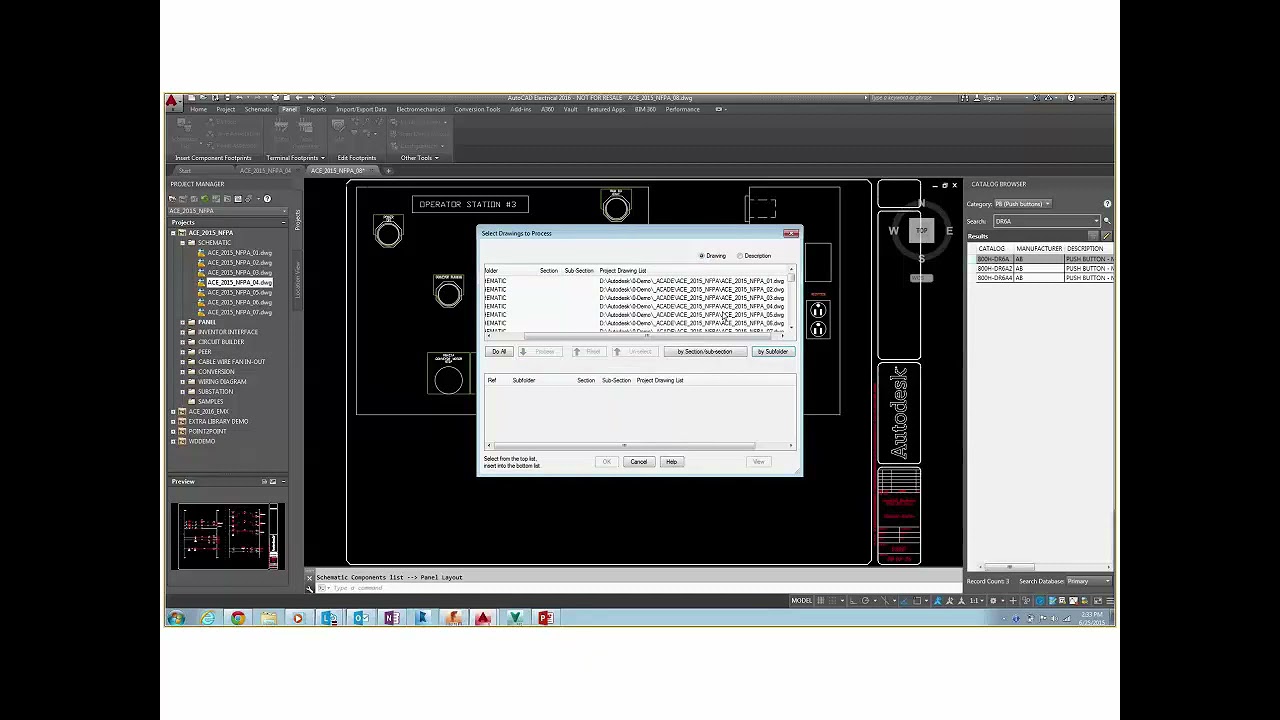The width and height of the screenshot is (1280, 720).
Task: Click the TOP face of the ViewCube
Action: coord(921,231)
